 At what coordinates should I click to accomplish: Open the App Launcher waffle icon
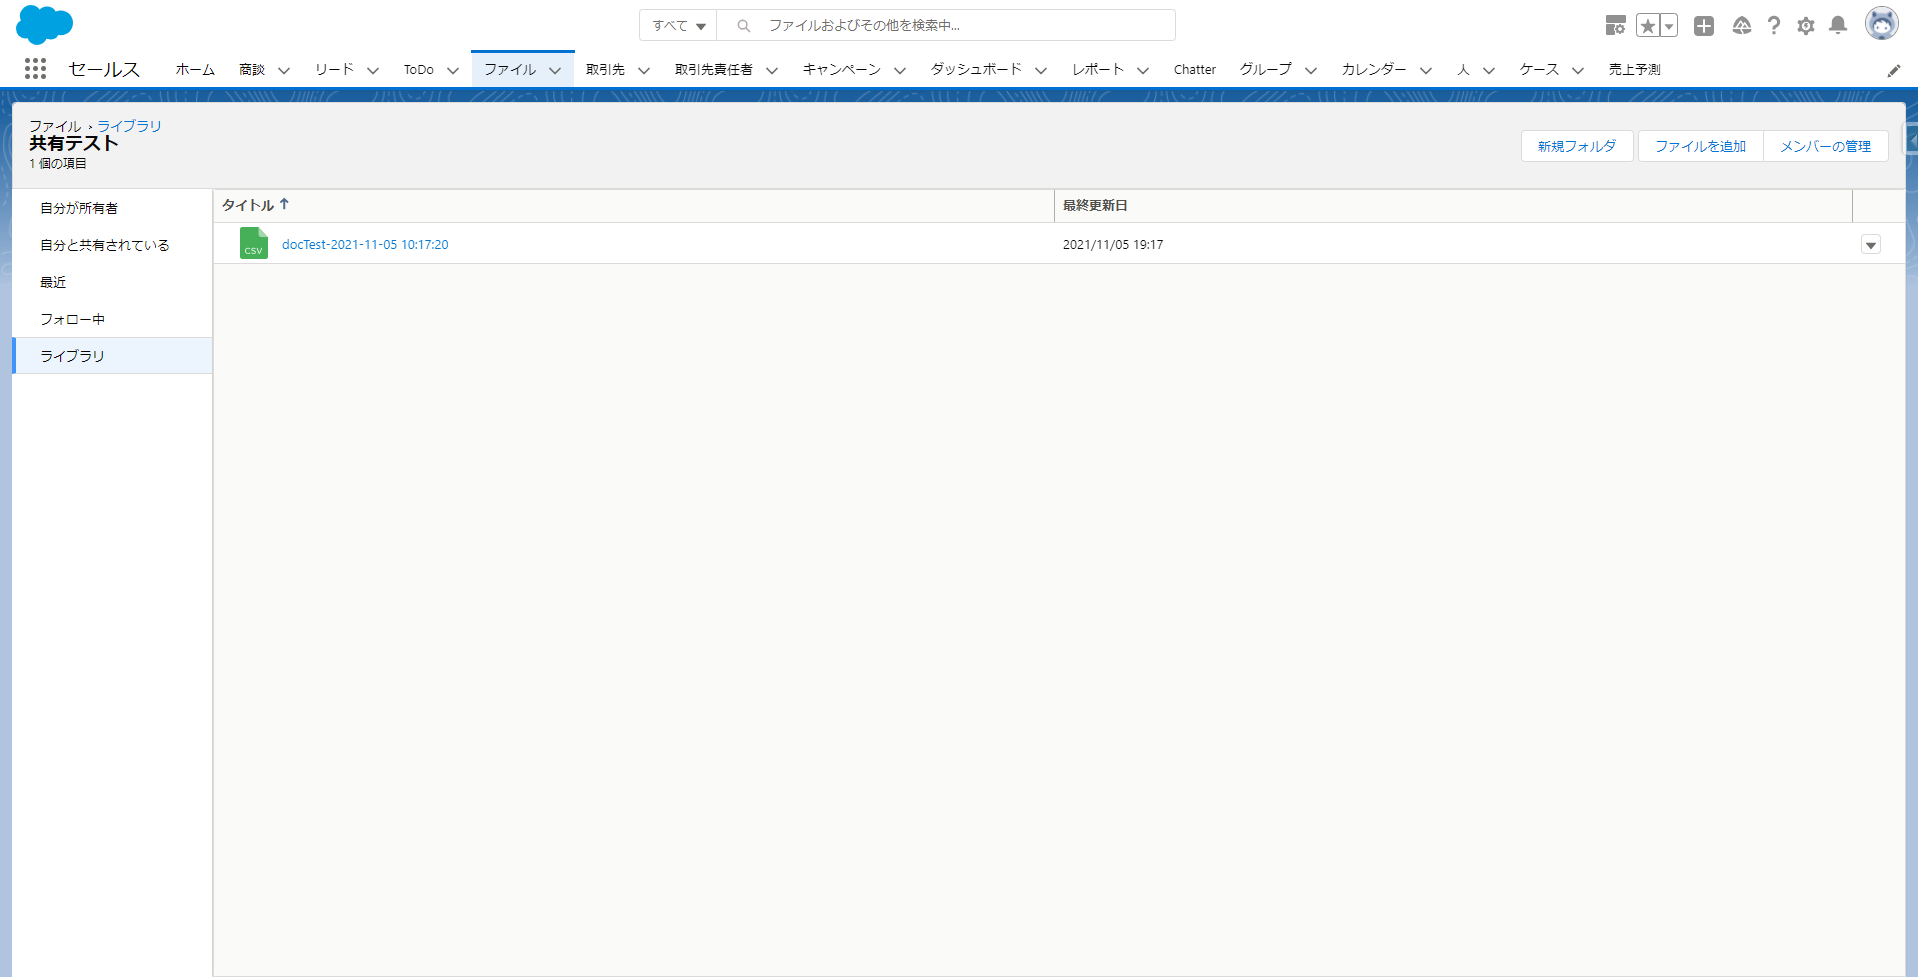(x=35, y=68)
